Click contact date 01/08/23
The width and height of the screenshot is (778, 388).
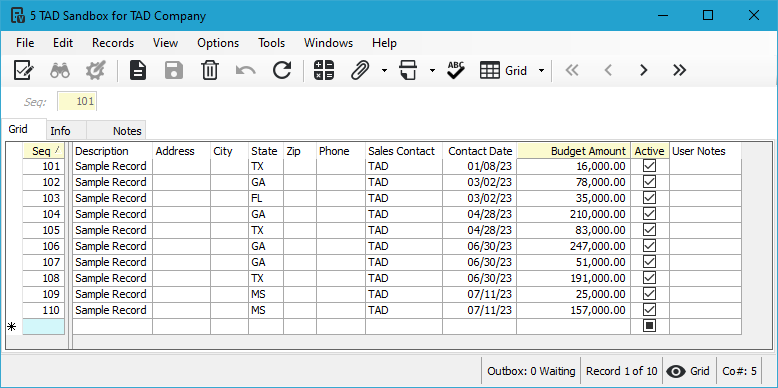click(x=480, y=166)
